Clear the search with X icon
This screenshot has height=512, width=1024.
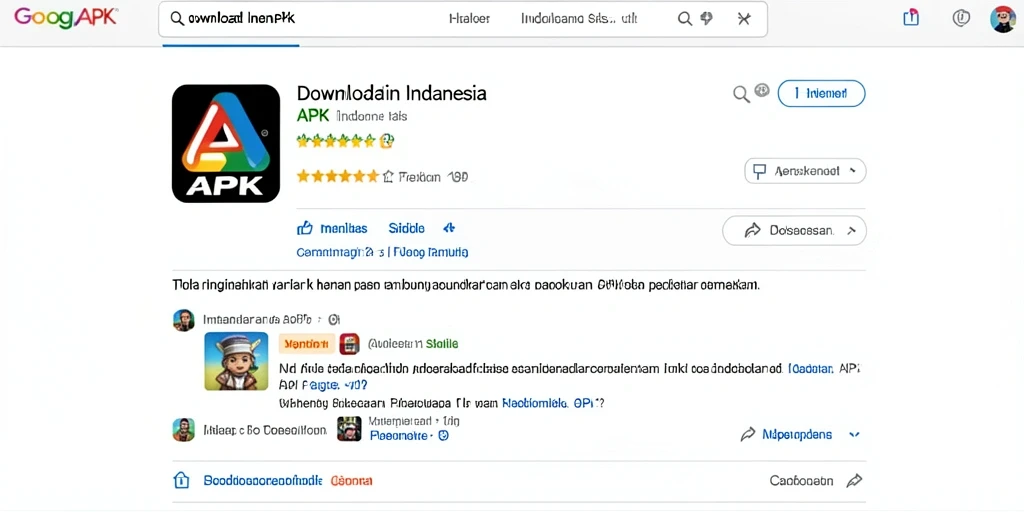pos(743,18)
